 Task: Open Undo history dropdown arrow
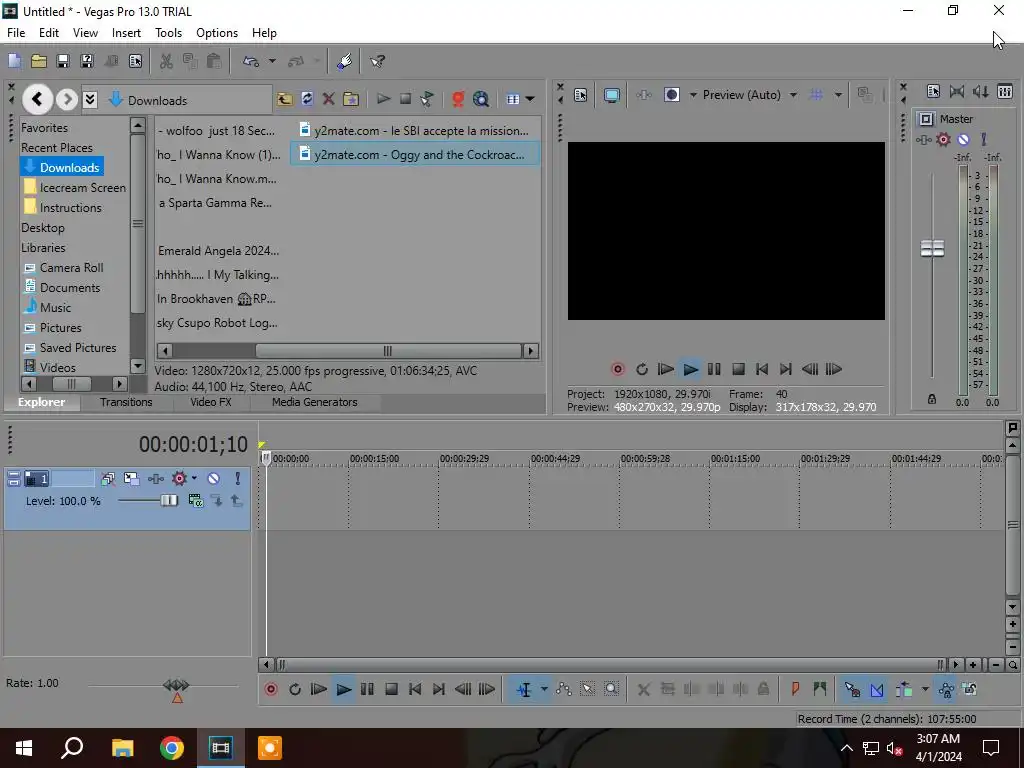point(272,61)
